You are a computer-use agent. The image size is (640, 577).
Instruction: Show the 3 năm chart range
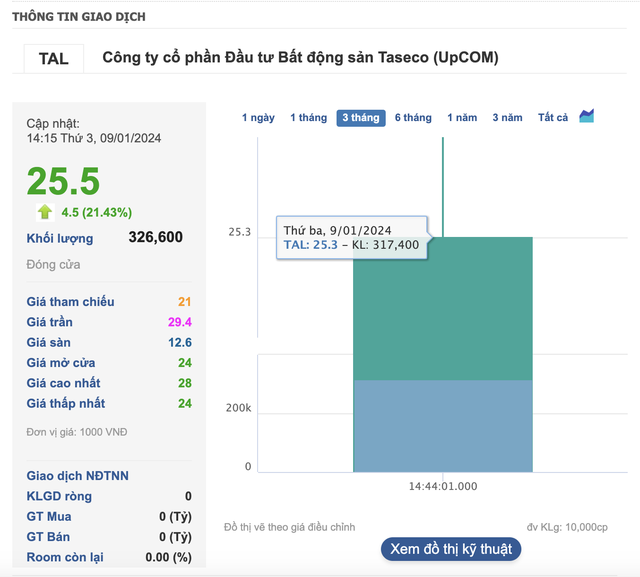pyautogui.click(x=507, y=118)
